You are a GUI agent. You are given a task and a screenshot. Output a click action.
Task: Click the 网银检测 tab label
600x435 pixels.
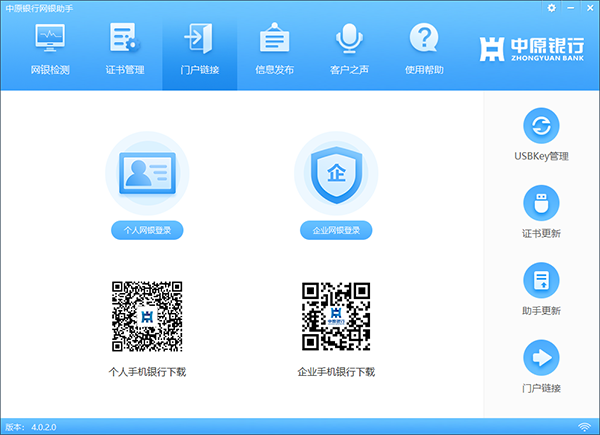(50, 70)
